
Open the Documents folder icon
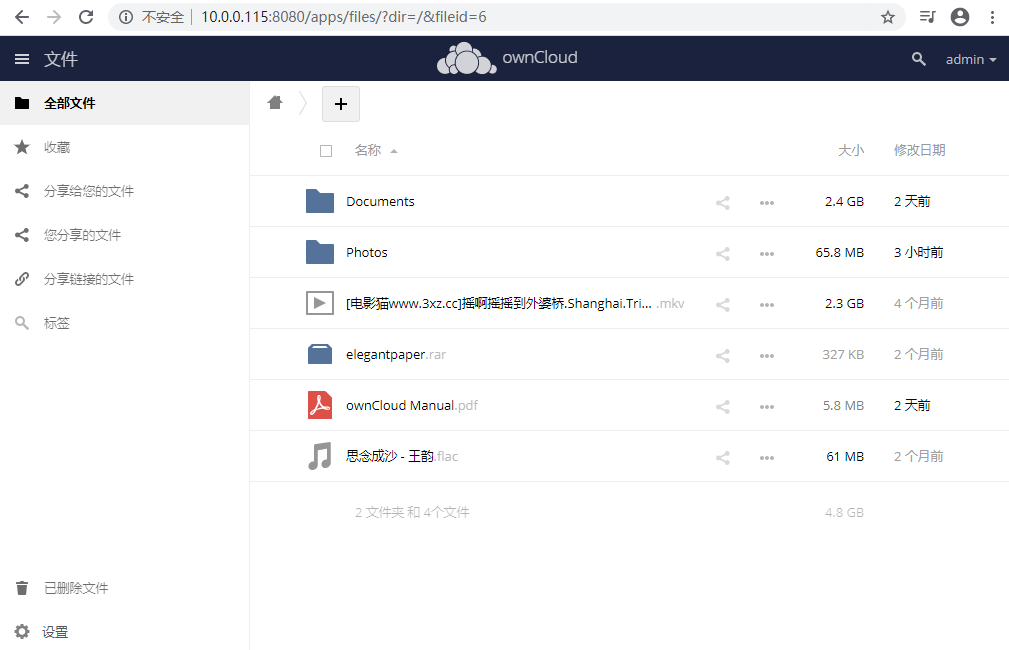click(x=320, y=201)
